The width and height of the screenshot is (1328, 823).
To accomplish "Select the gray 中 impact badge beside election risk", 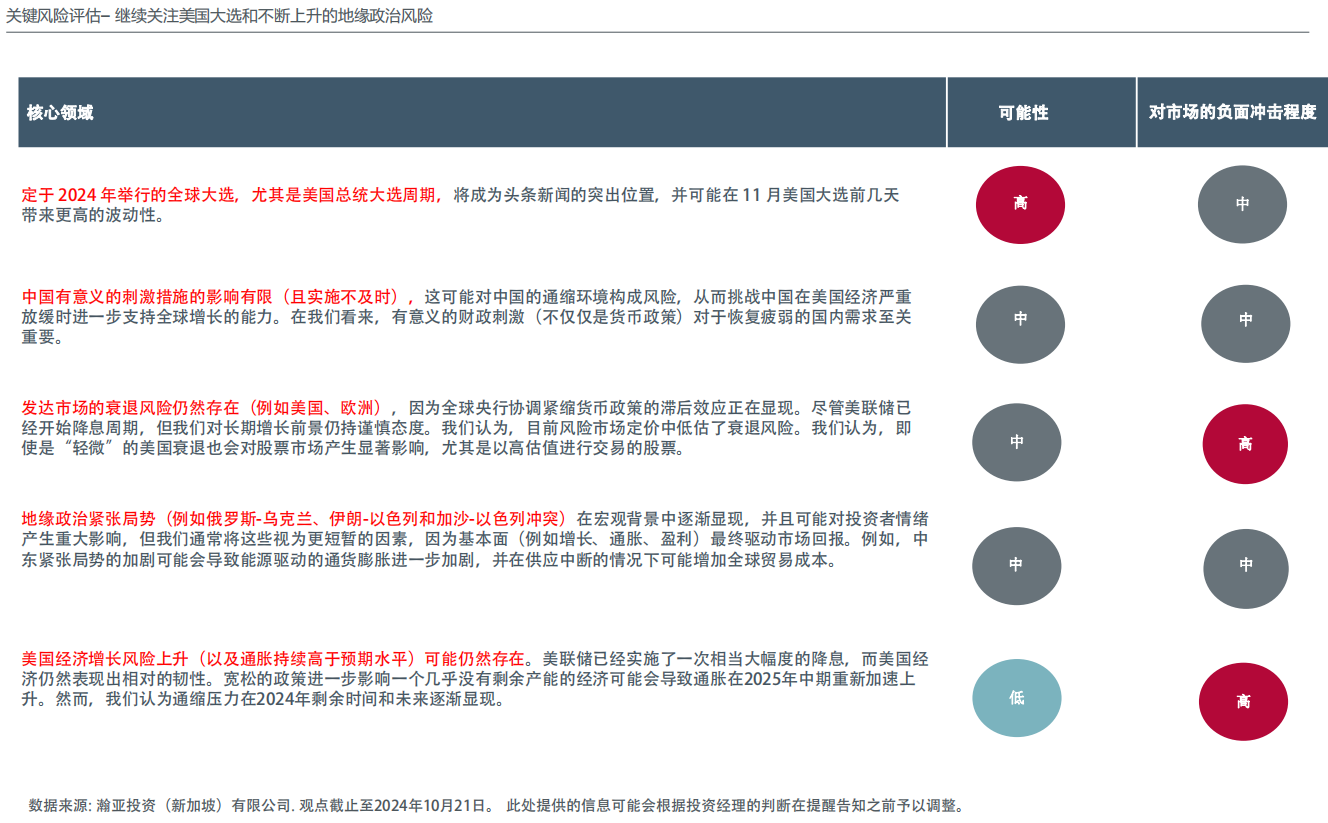I will click(x=1243, y=204).
